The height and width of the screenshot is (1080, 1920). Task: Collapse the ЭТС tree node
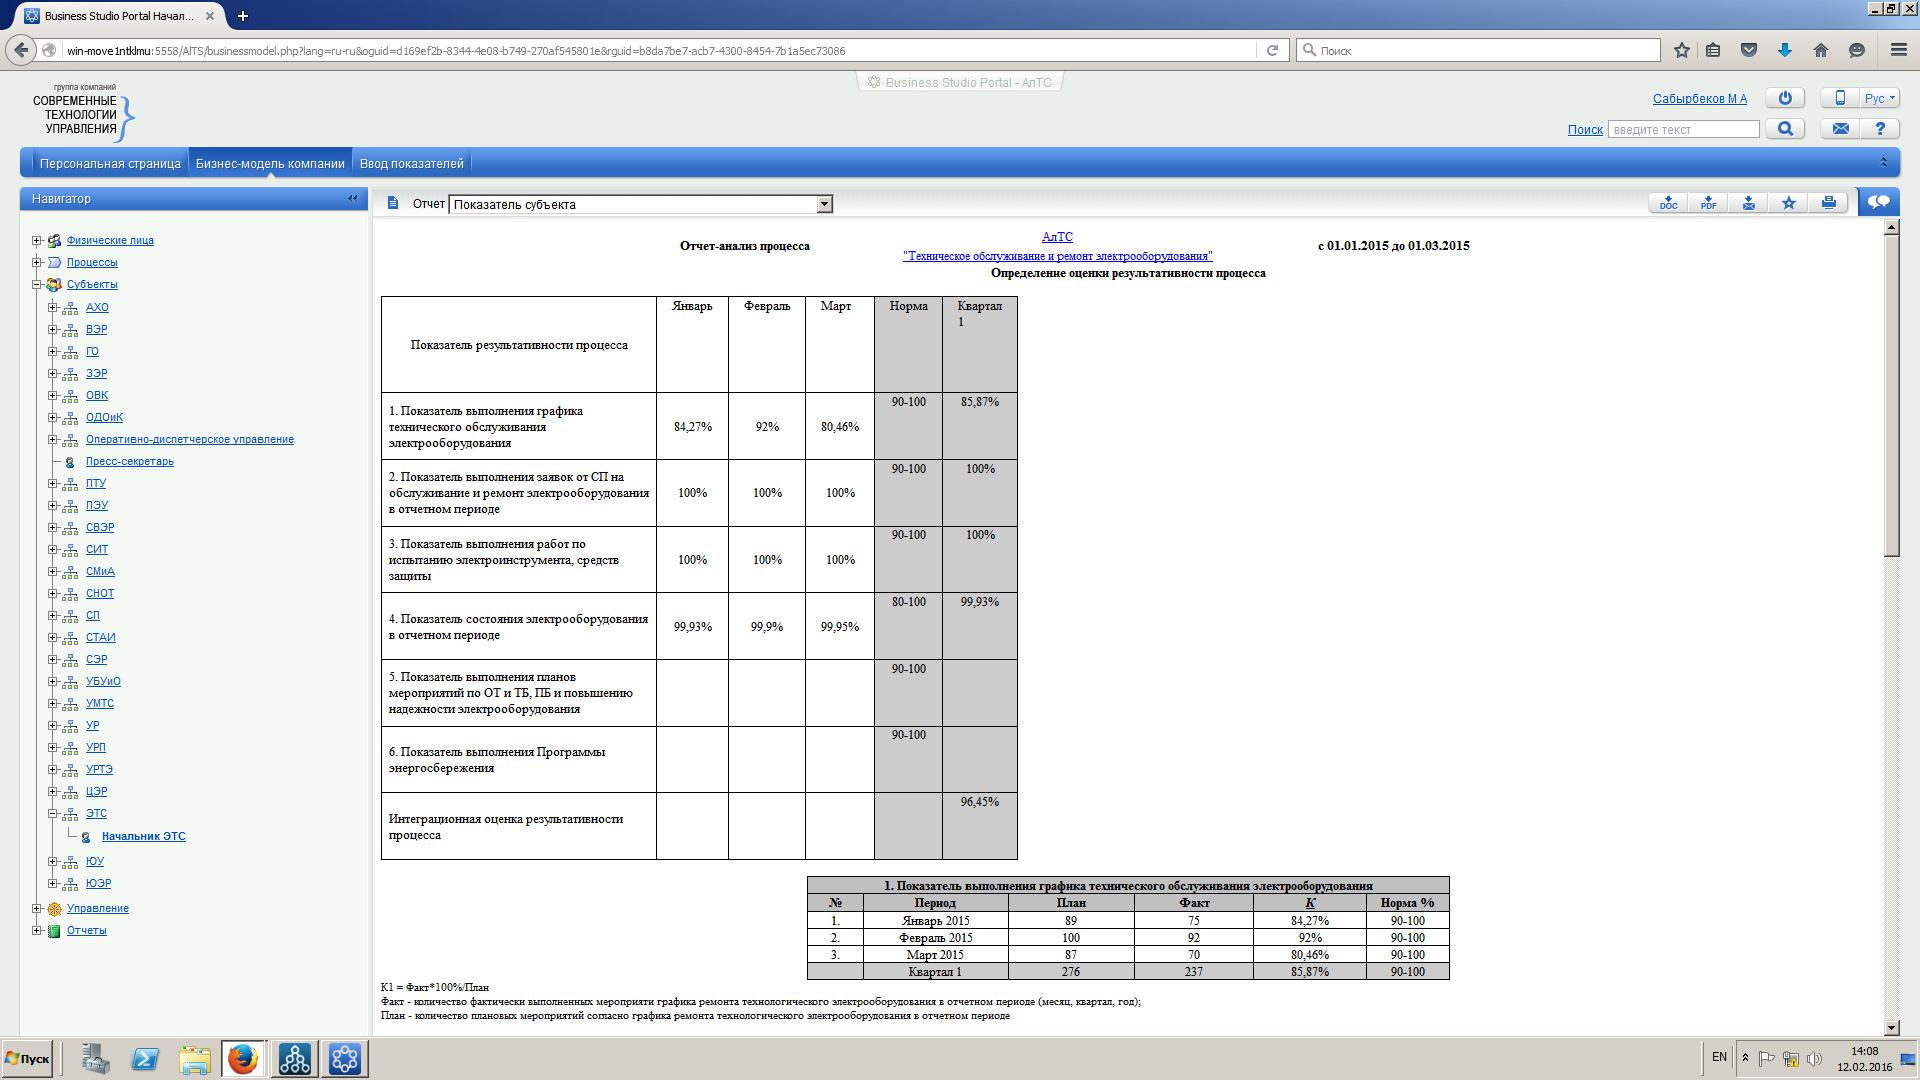[x=53, y=814]
